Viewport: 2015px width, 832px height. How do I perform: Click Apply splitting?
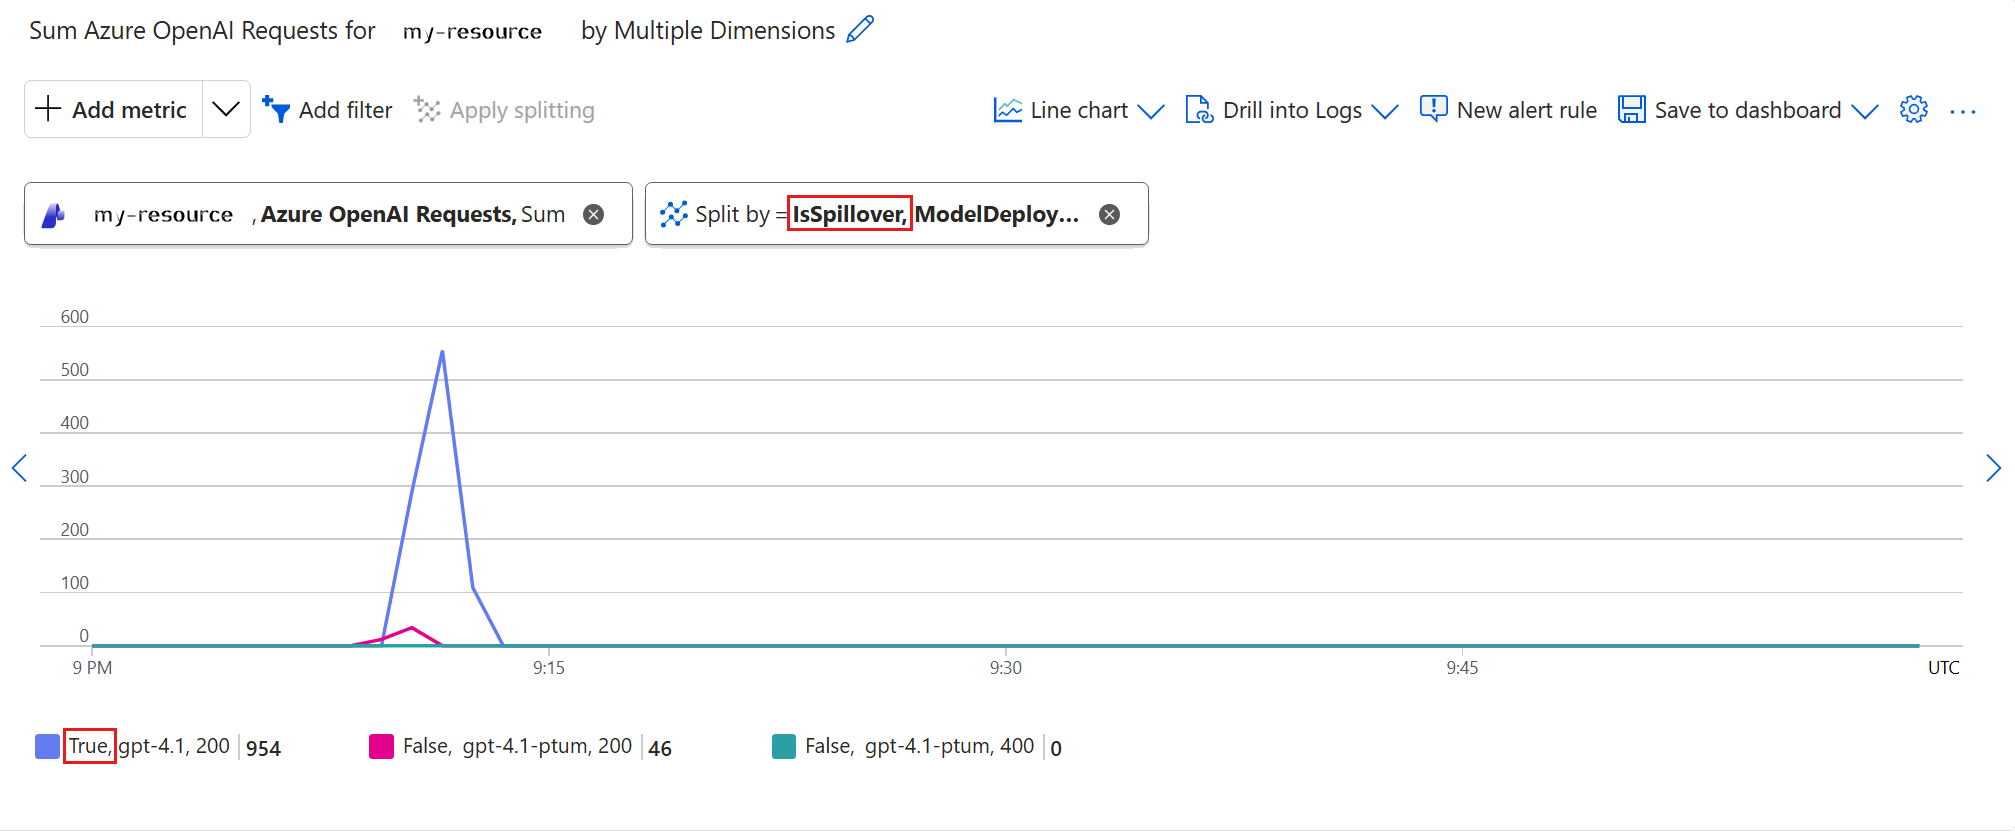[504, 110]
